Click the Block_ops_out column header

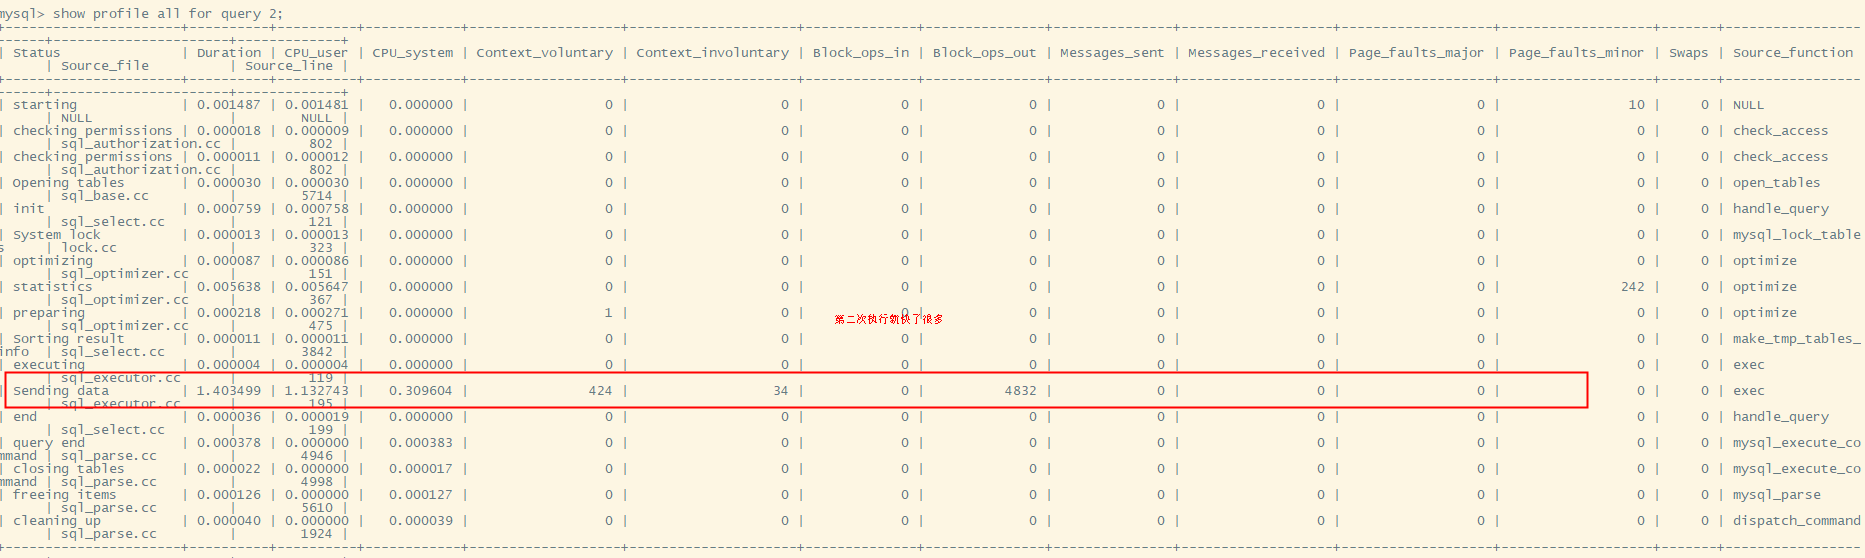coord(985,53)
